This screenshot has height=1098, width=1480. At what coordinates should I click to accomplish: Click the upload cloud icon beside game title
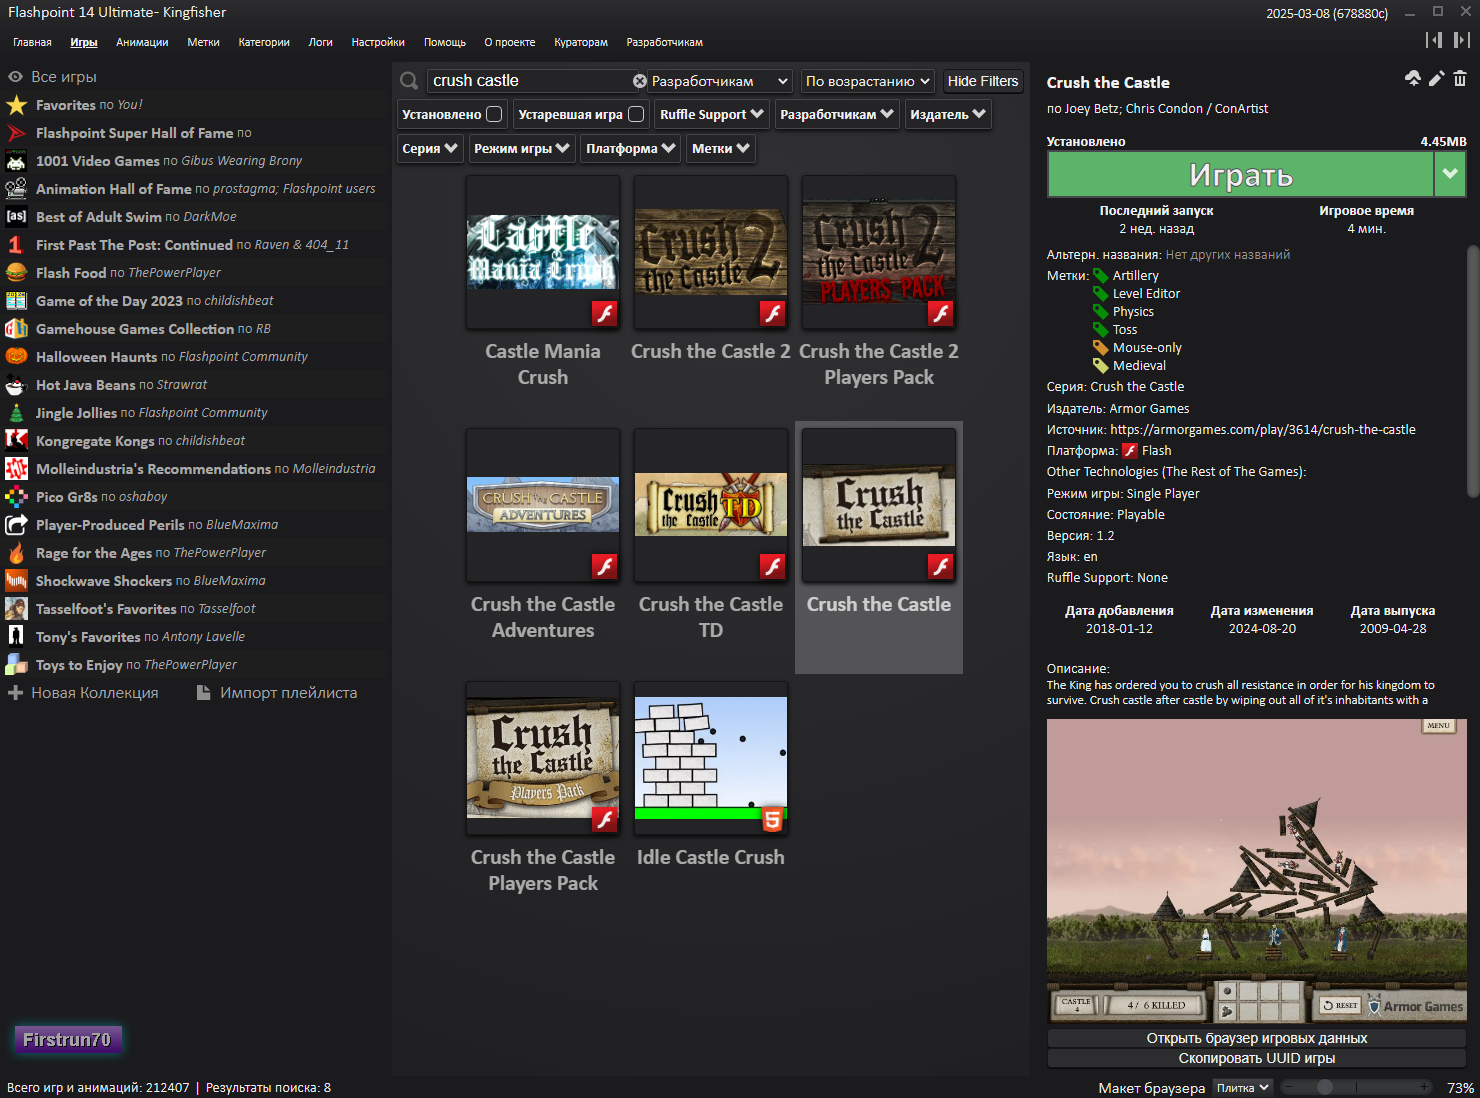pos(1412,79)
